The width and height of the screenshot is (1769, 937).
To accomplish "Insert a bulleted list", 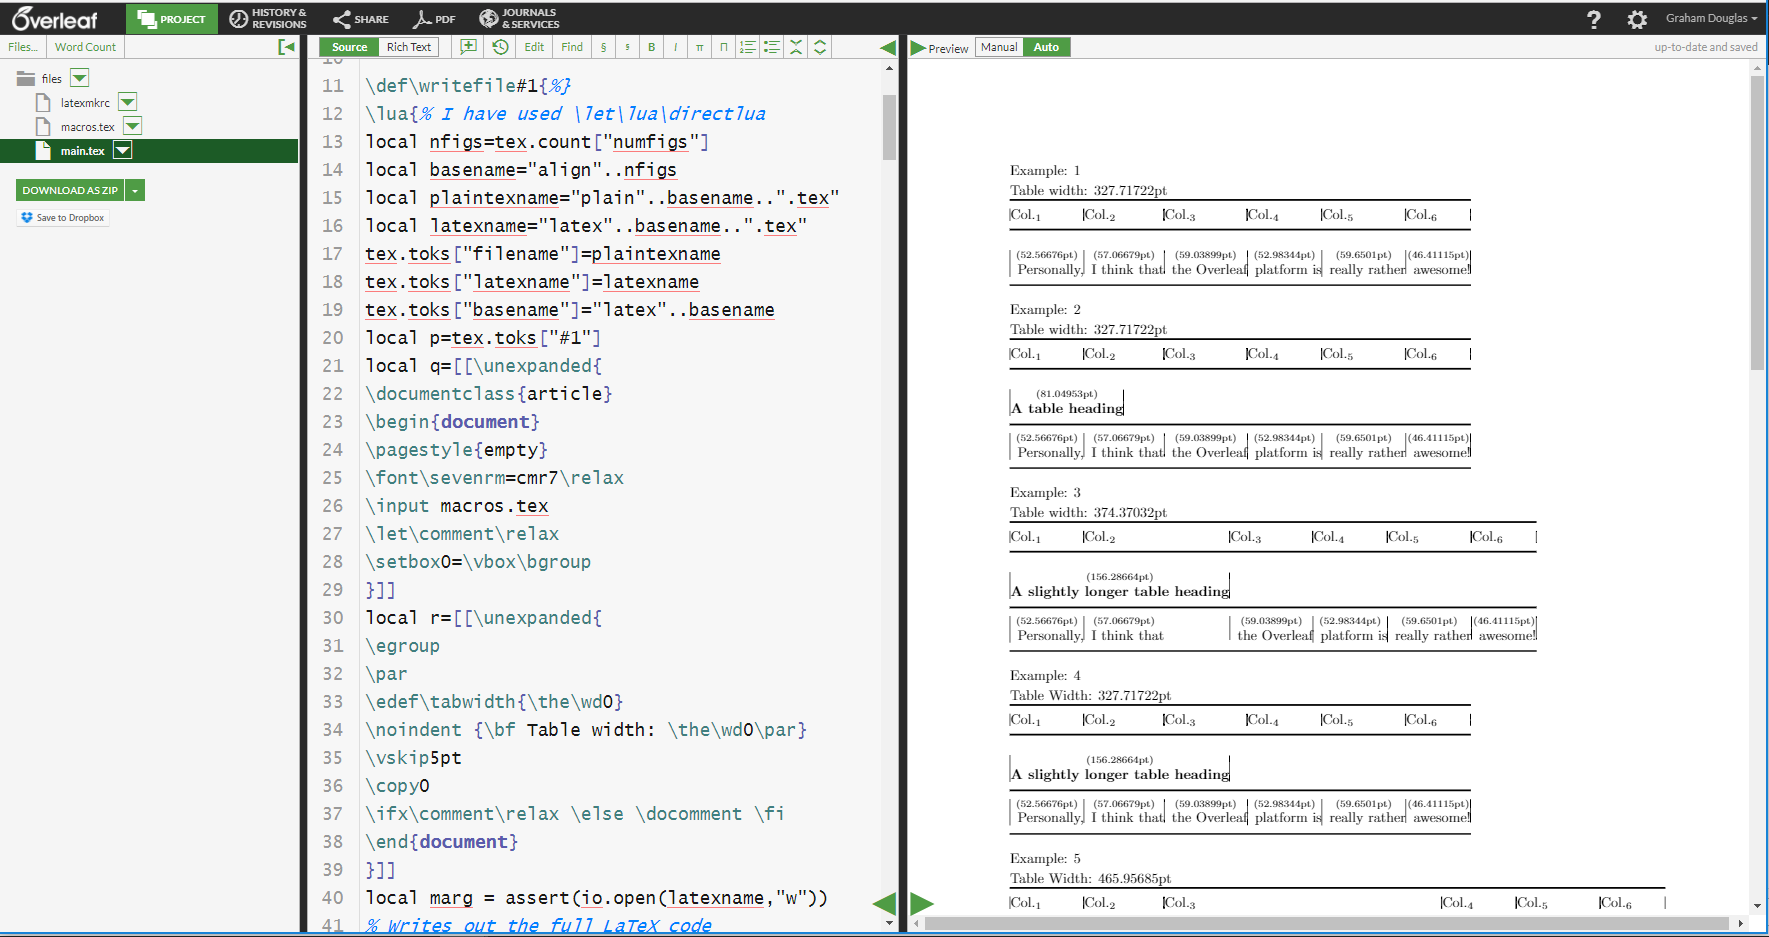I will (x=771, y=47).
